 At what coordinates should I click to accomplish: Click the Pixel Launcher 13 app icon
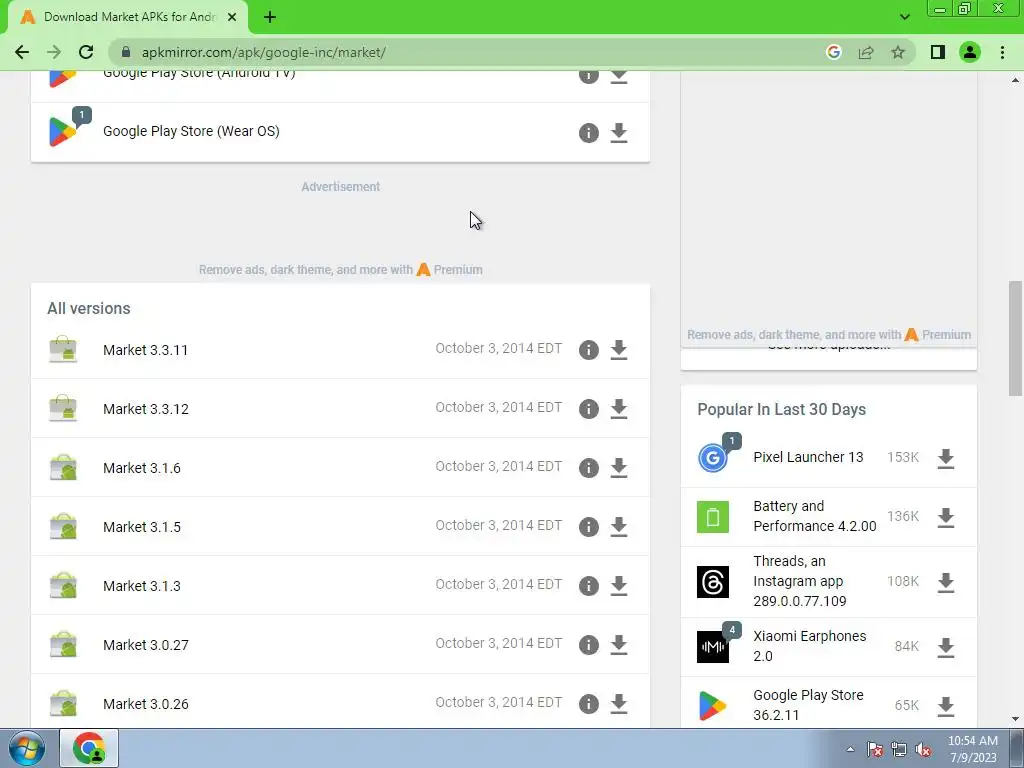click(x=712, y=458)
